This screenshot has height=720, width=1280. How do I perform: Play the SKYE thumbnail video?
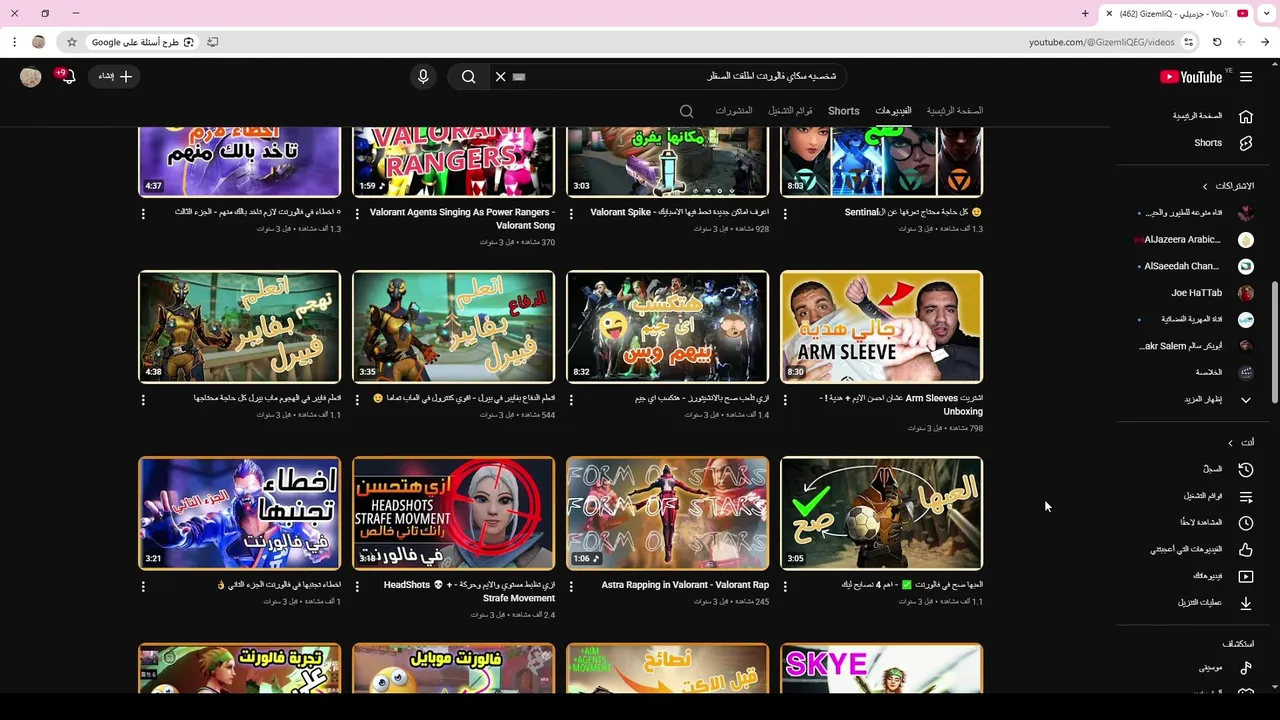click(x=881, y=668)
